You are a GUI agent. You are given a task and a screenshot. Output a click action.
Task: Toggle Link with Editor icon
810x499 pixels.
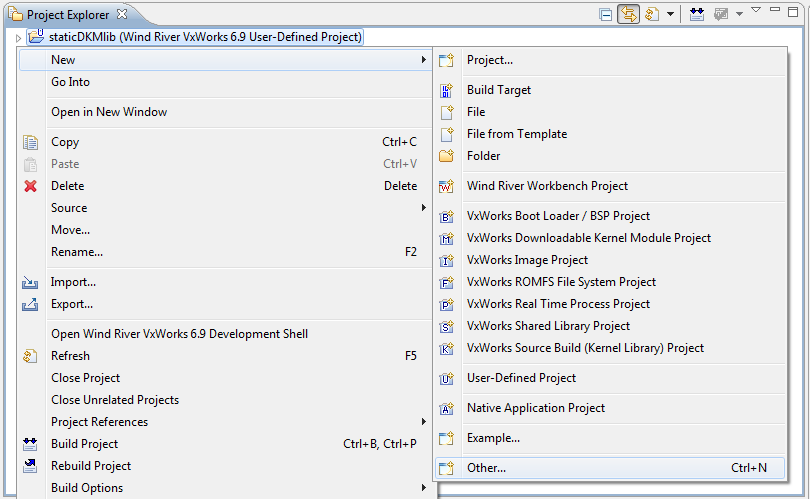click(x=628, y=14)
